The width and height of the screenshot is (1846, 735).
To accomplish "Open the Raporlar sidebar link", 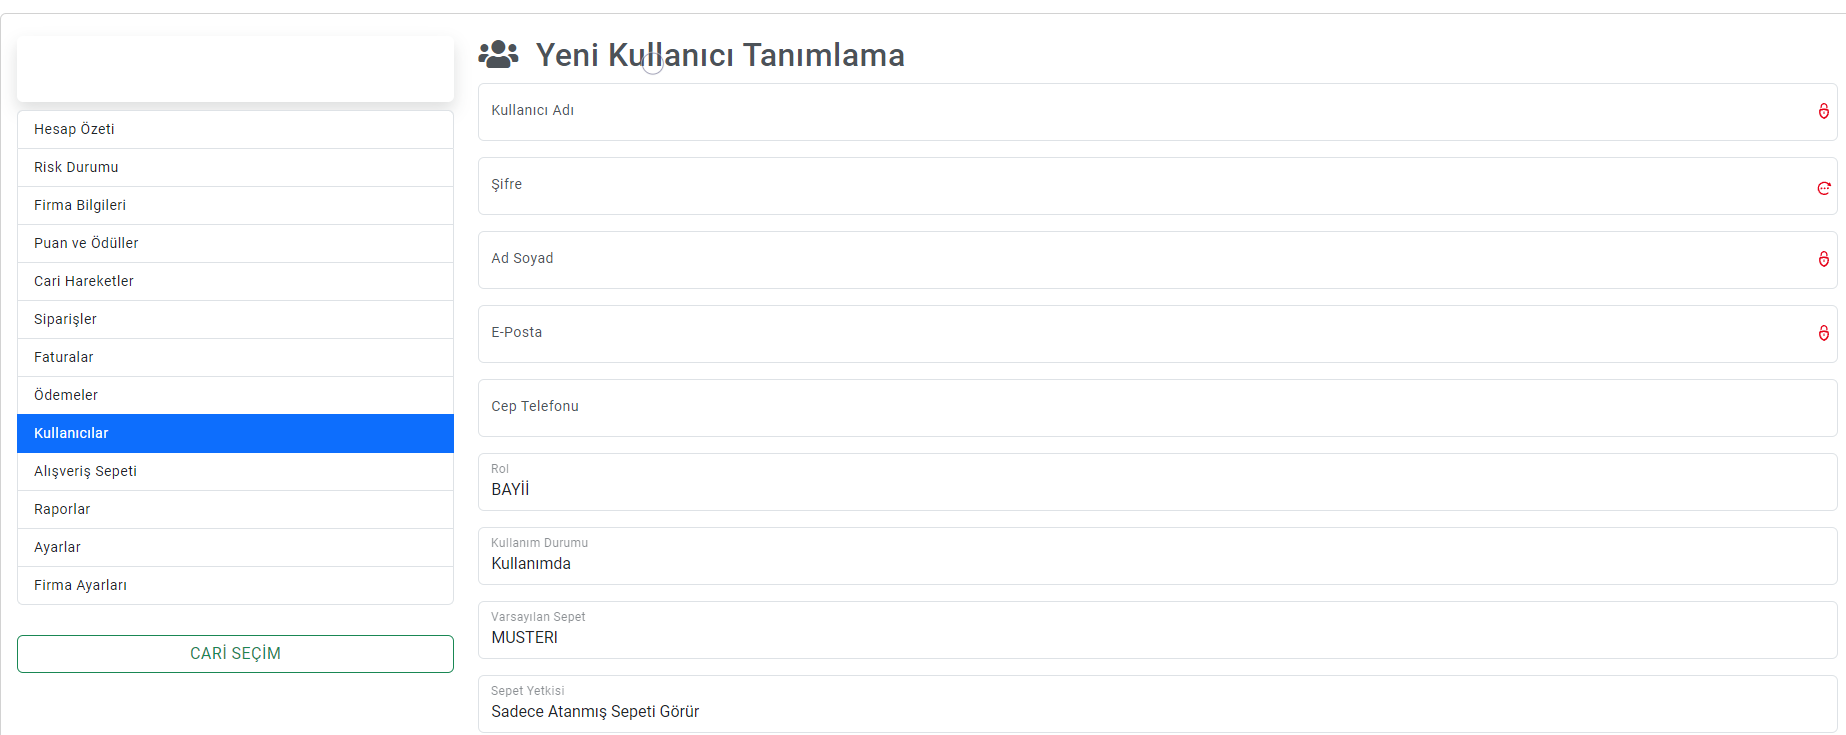I will pyautogui.click(x=235, y=509).
